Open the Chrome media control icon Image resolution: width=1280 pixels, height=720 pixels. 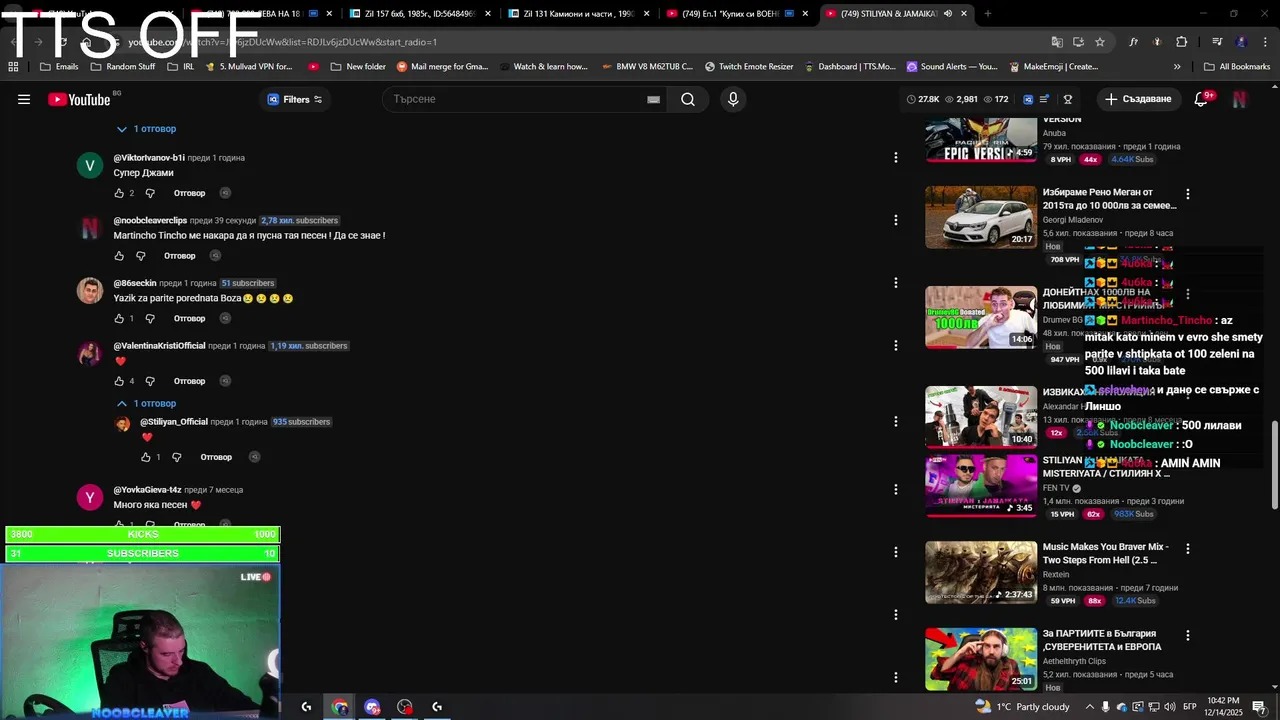(1217, 42)
